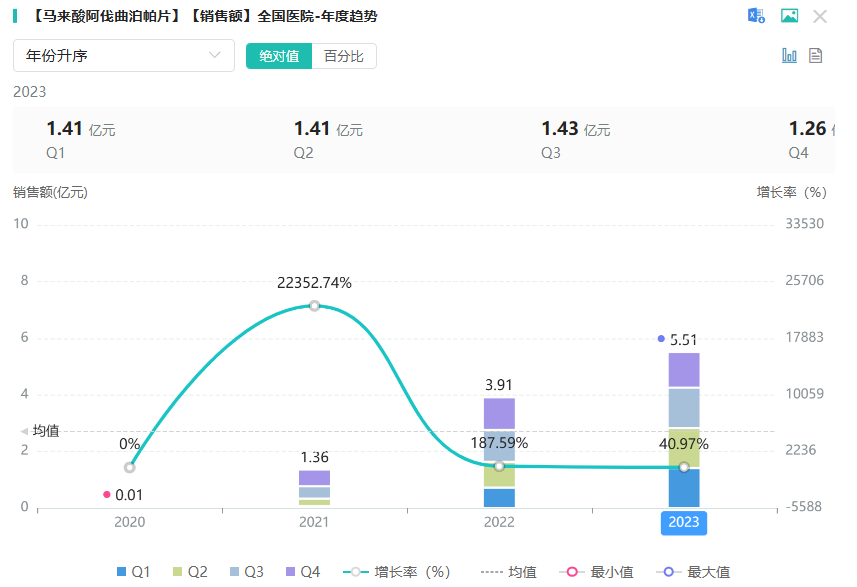The image size is (857, 587).
Task: Export chart data to Excel icon
Action: 756,16
